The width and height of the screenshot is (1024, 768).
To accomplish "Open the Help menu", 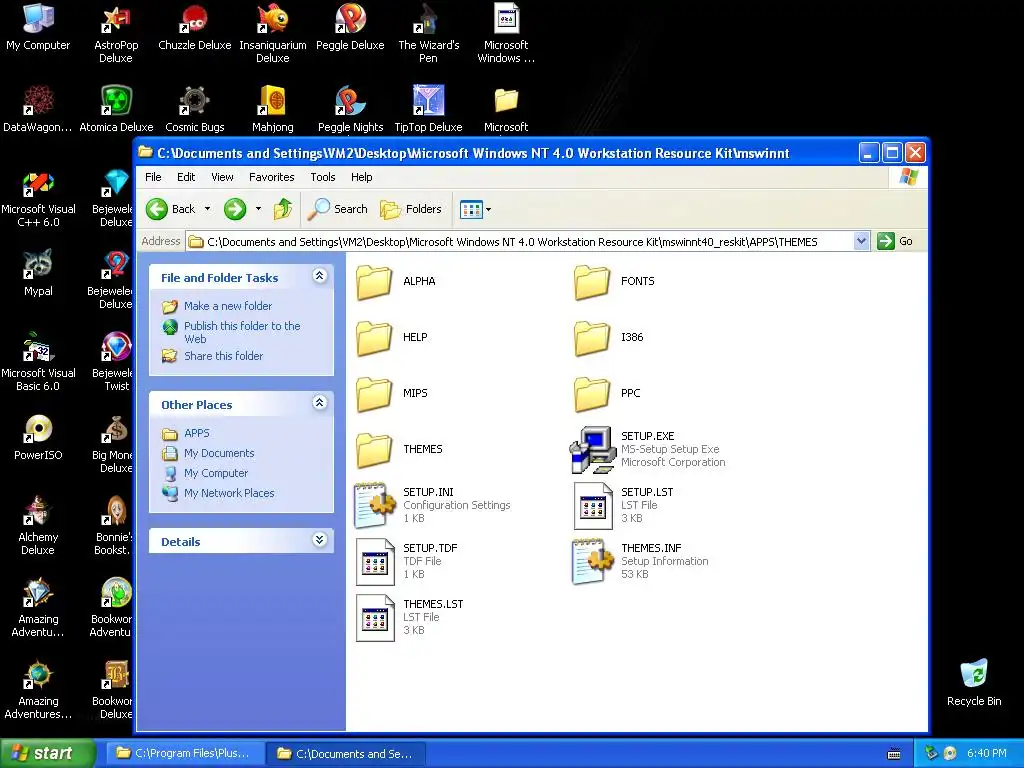I will [361, 177].
